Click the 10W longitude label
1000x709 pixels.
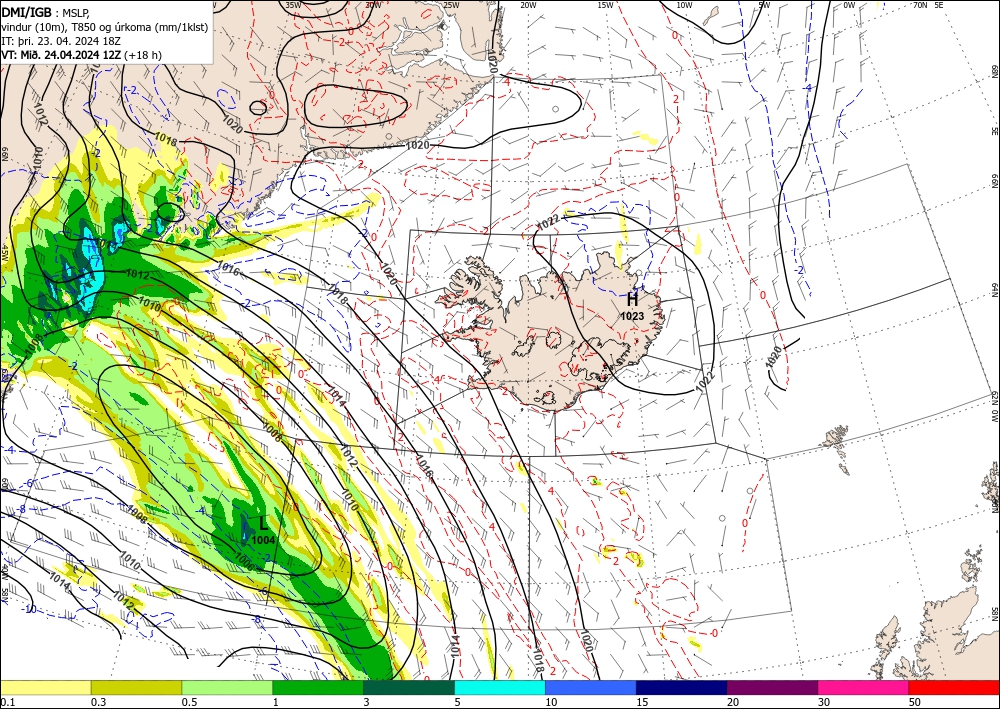point(684,5)
